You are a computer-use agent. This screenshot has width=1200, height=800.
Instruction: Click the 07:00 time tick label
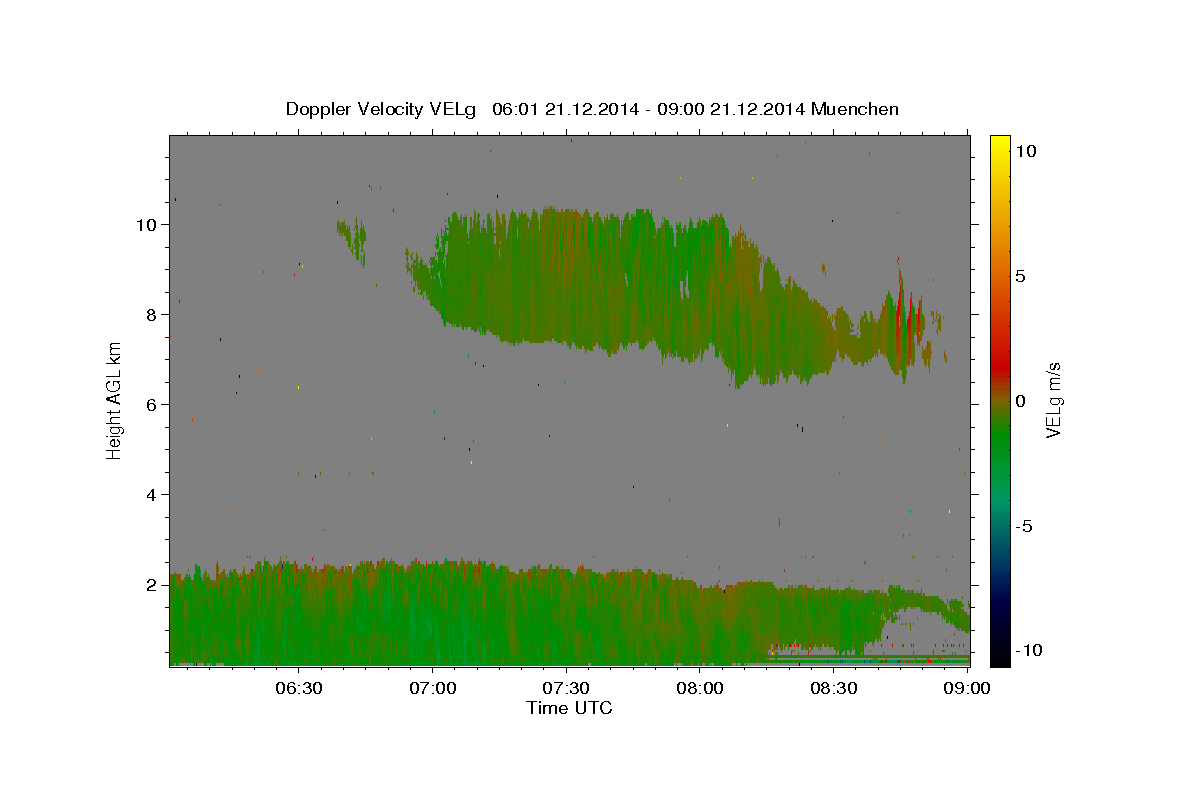pyautogui.click(x=433, y=689)
